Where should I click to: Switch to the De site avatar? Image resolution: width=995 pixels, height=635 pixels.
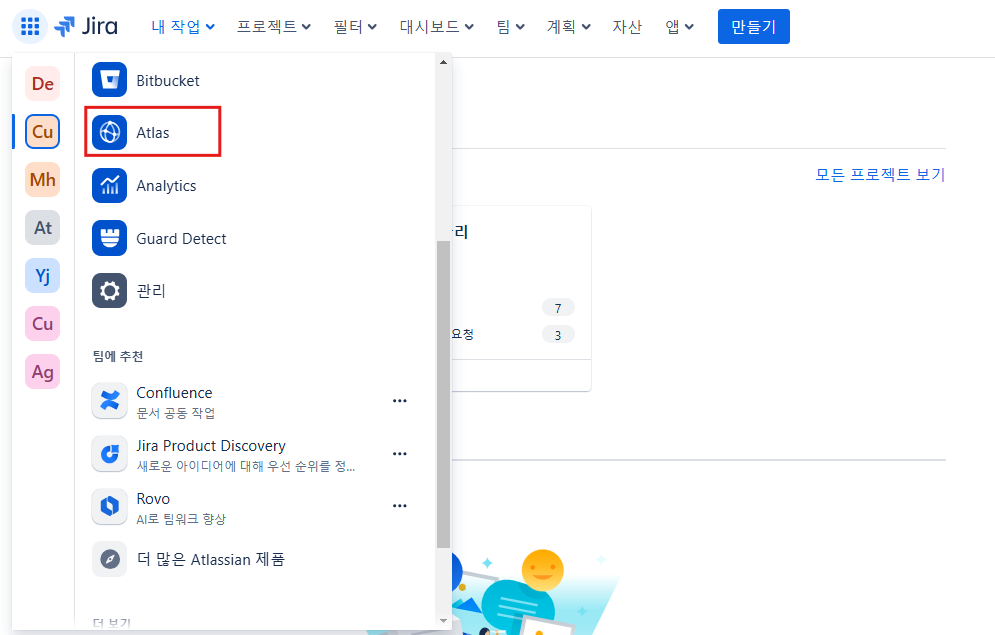point(43,84)
